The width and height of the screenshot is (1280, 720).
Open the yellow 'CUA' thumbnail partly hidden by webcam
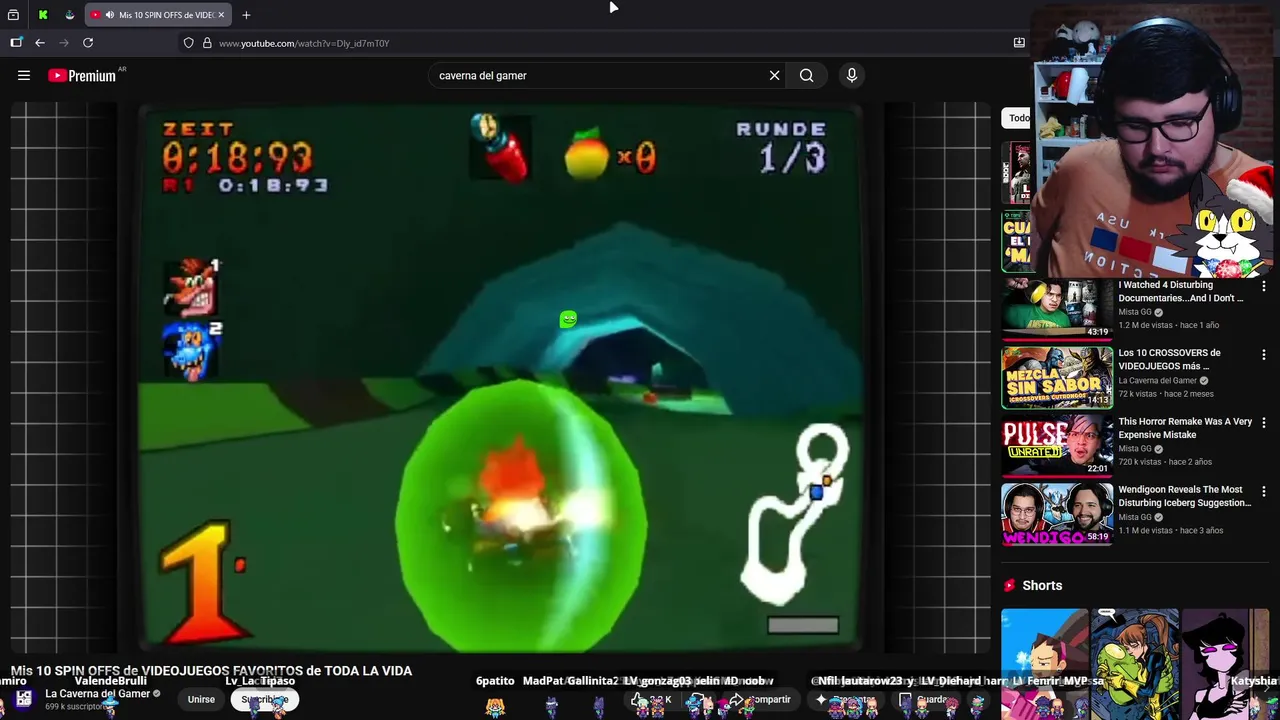pyautogui.click(x=1016, y=241)
